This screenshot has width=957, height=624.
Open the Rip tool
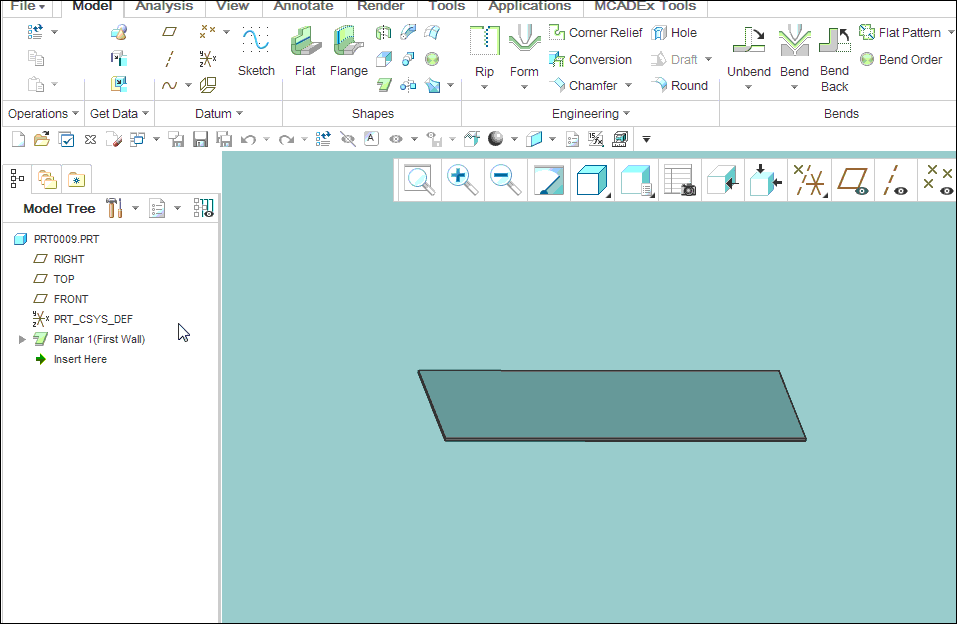485,57
